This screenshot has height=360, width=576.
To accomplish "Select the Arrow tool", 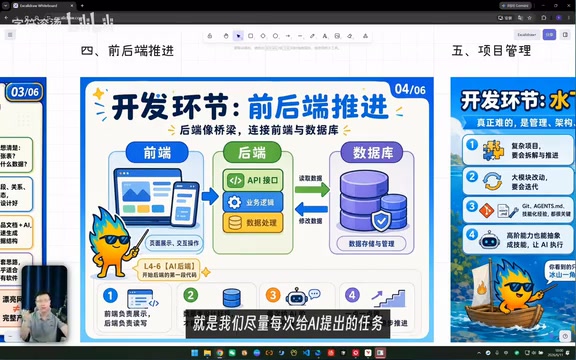I will point(288,36).
